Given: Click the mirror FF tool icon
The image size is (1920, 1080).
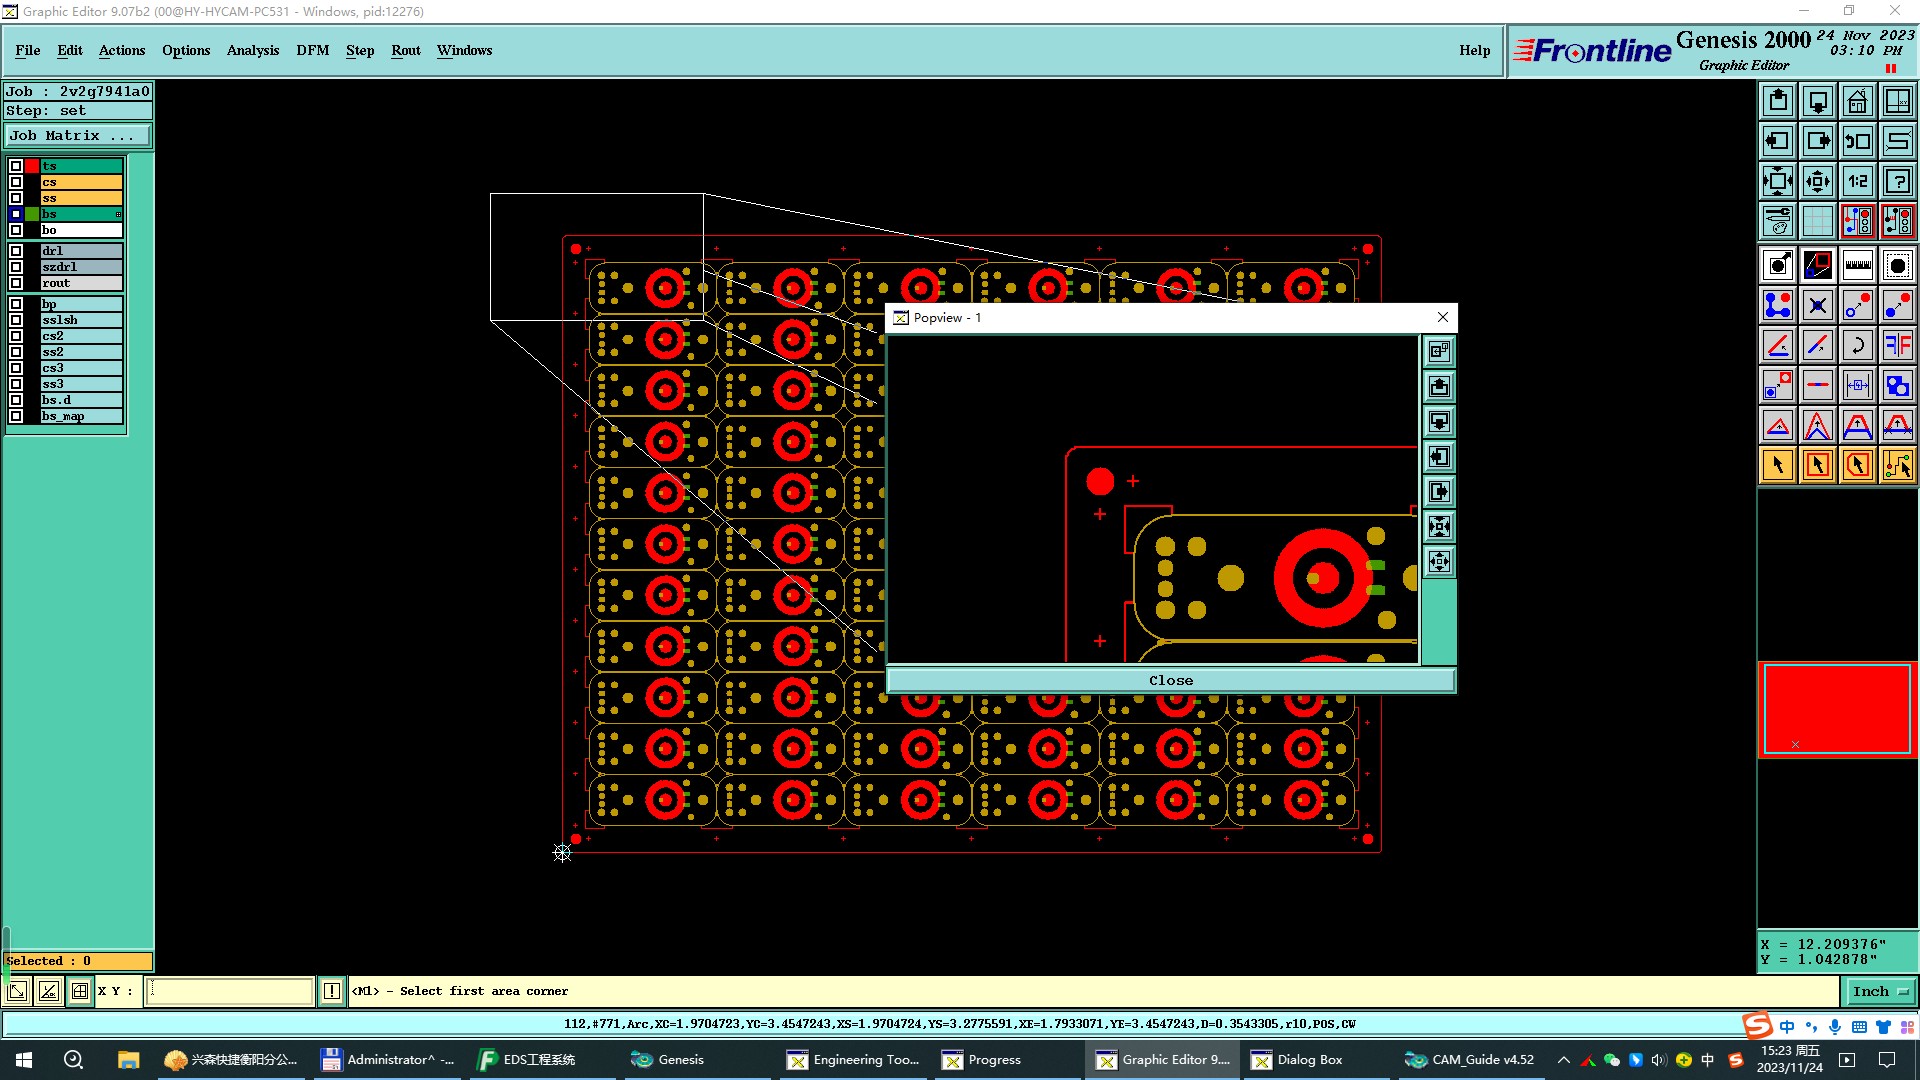Looking at the screenshot, I should pos(1897,345).
